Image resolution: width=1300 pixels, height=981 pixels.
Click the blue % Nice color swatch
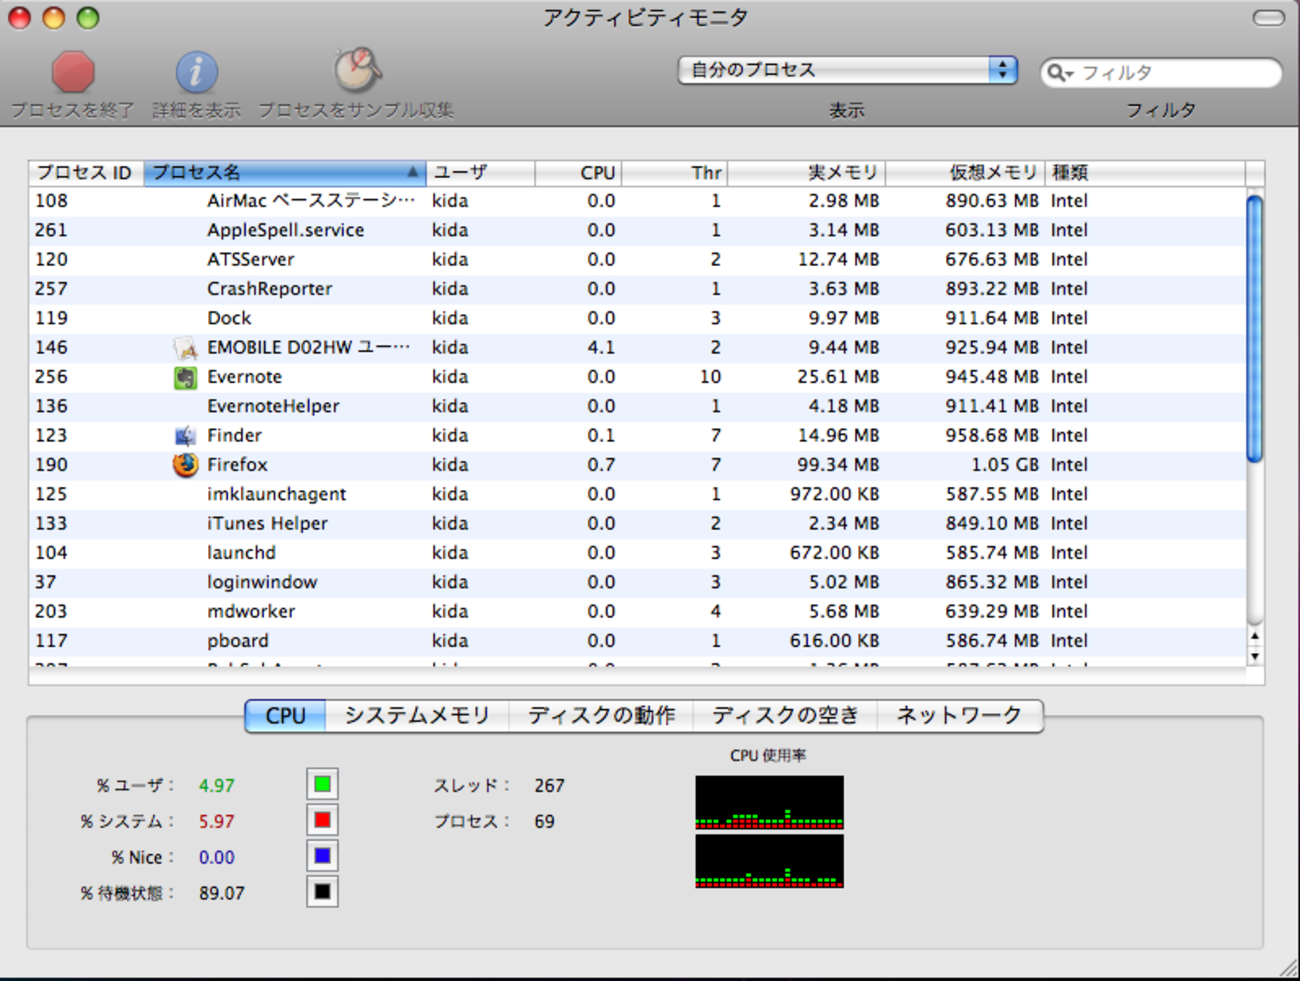[x=322, y=856]
